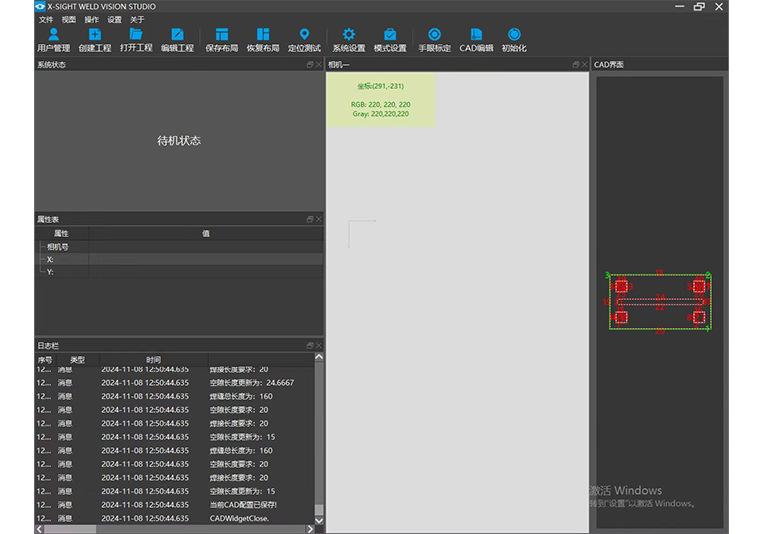This screenshot has height=534, width=763.
Task: Float the 属性表 properties panel
Action: 310,220
